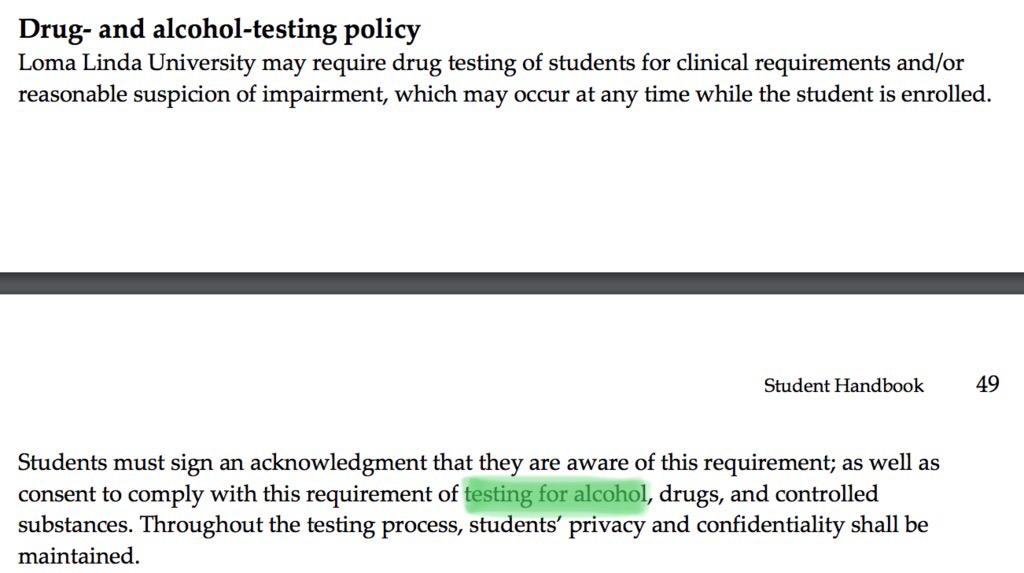This screenshot has width=1024, height=573.
Task: Click the 'Drug- and alcohol-testing policy' heading
Action: [219, 30]
